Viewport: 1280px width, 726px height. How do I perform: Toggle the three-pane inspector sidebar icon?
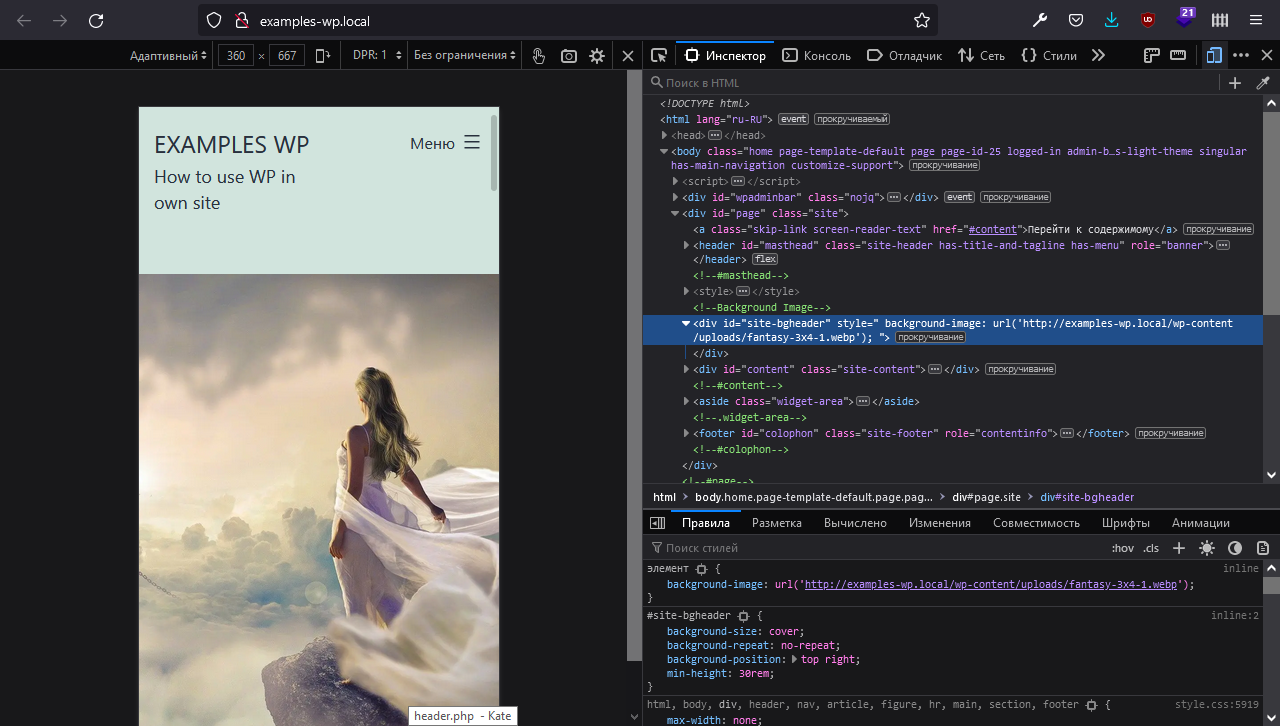coord(658,523)
